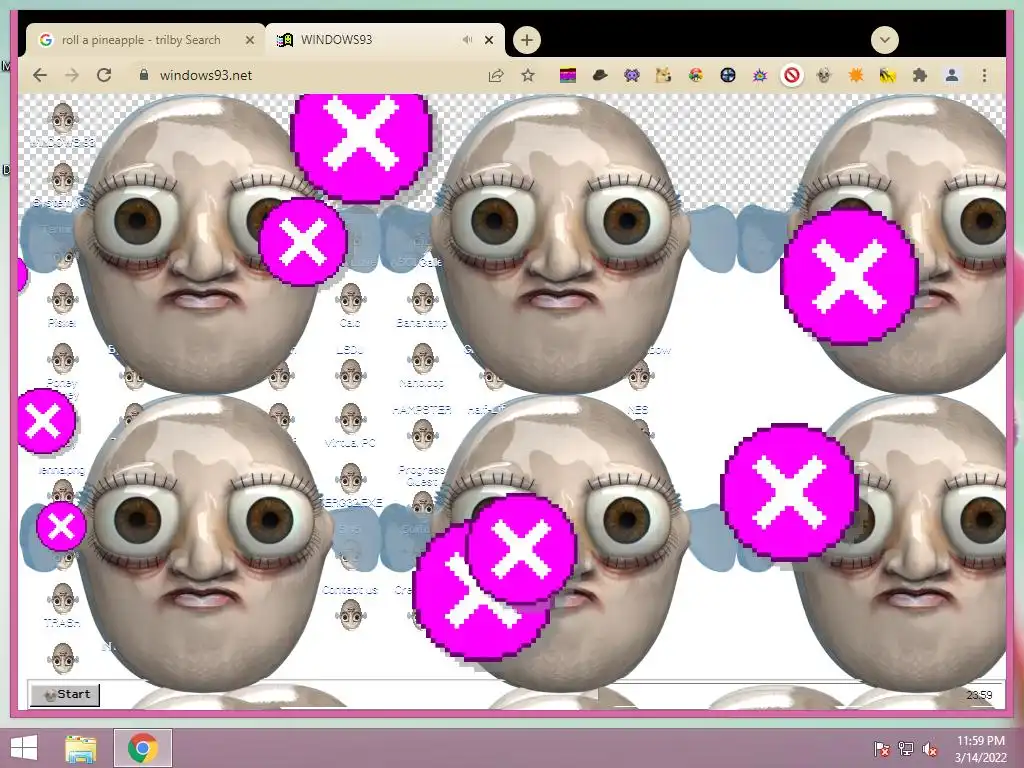Select the WINDOWS93 browser tab
This screenshot has width=1024, height=768.
(385, 40)
